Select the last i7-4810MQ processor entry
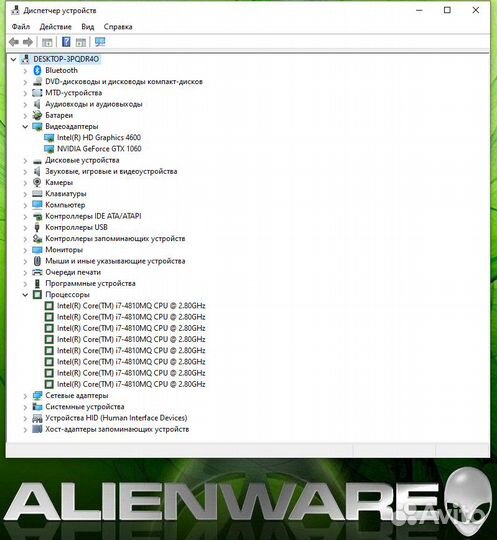 131,384
